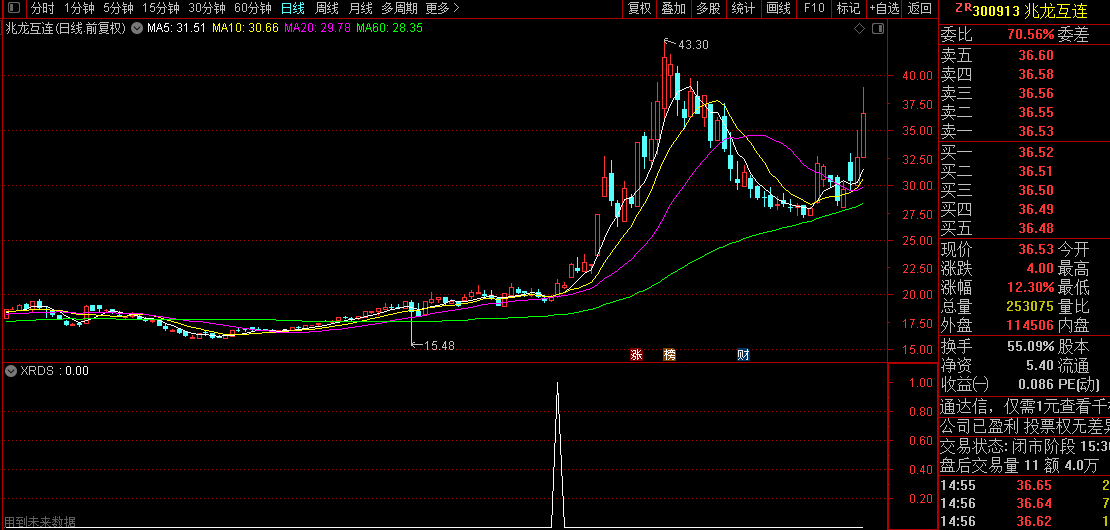The width and height of the screenshot is (1110, 530).
Task: Toggle the 叠加 overlay option
Action: point(674,8)
